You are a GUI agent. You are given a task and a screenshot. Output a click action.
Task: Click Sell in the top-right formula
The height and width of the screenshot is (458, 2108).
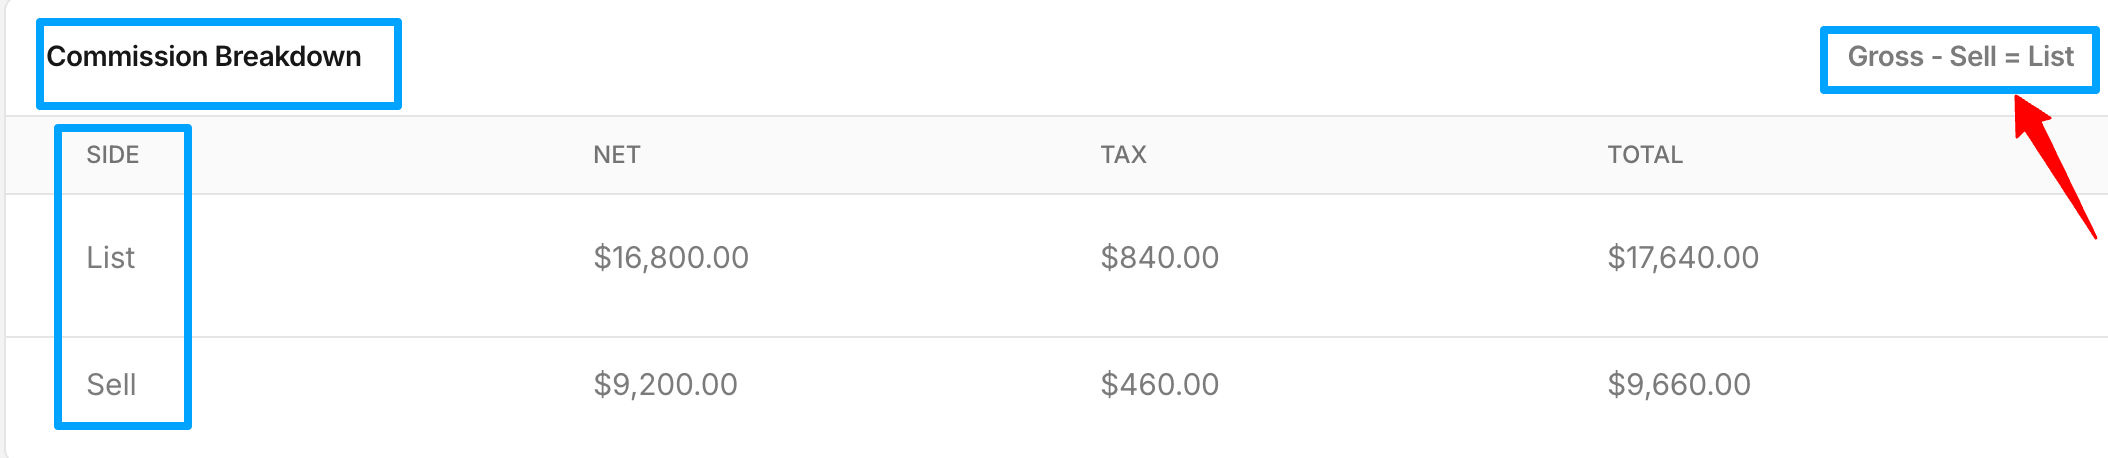pos(1973,57)
